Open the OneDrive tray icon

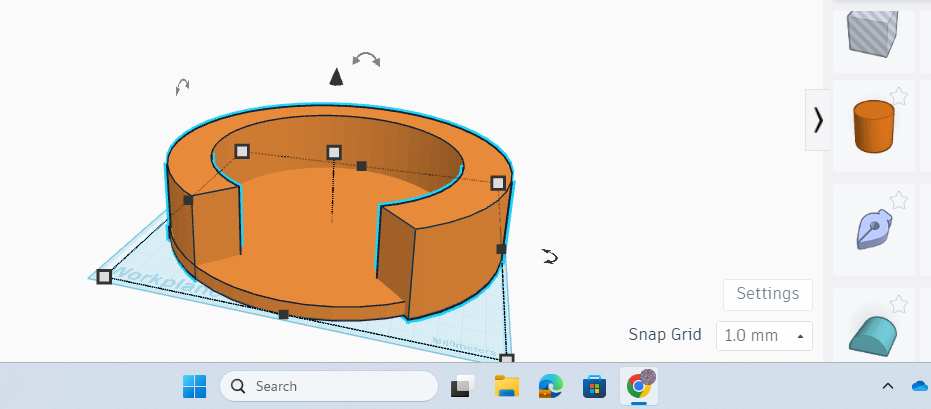point(920,386)
